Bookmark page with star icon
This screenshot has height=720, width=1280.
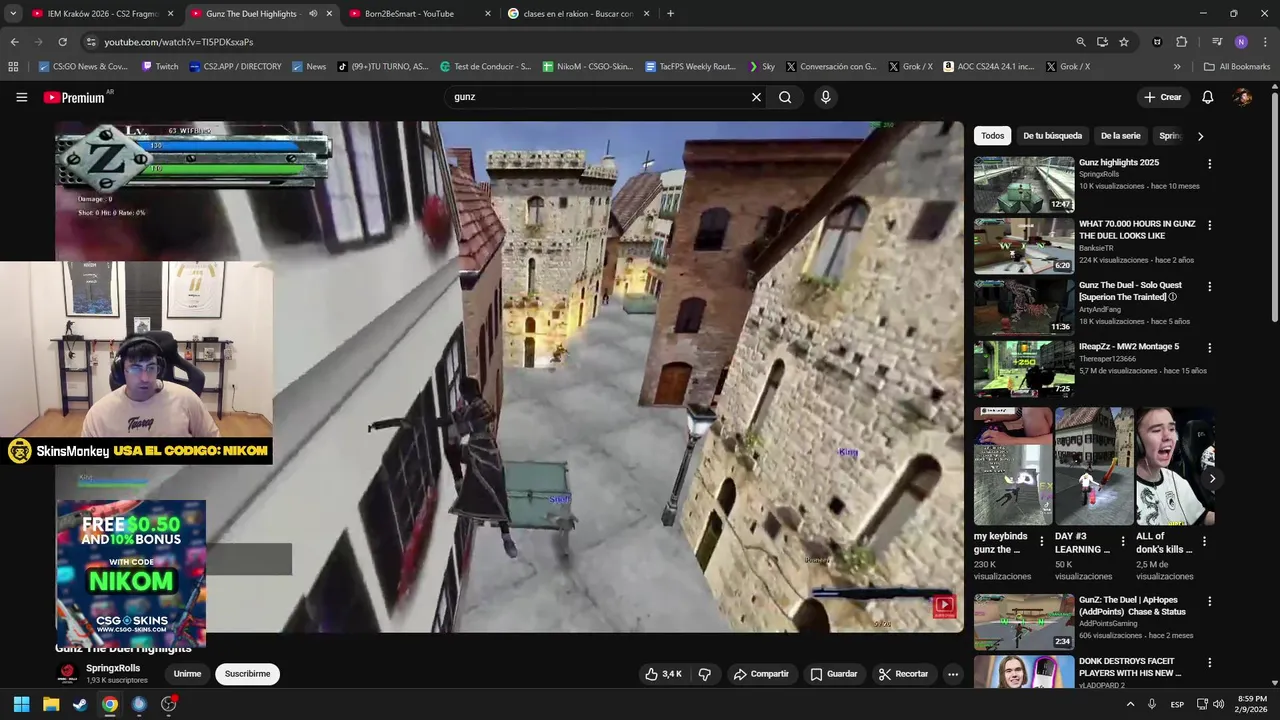click(x=1124, y=42)
